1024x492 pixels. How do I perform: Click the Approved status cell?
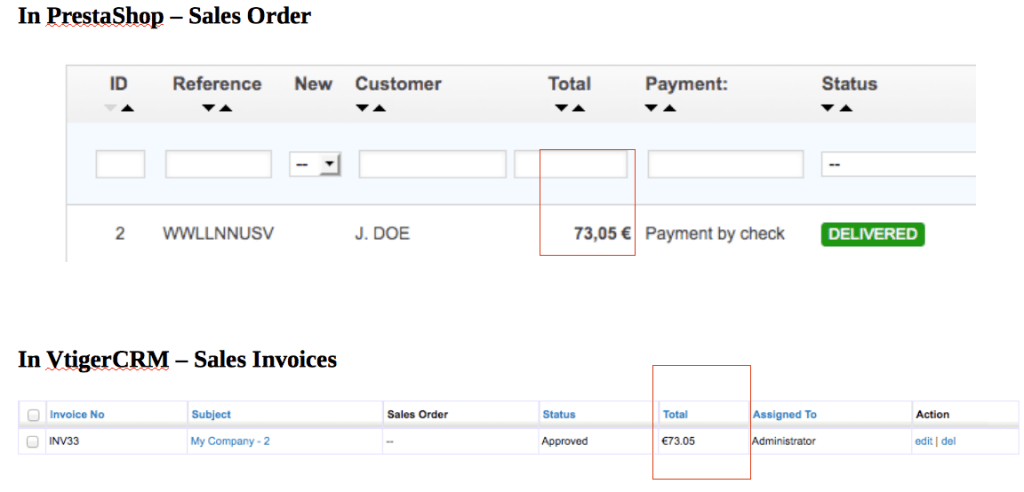click(x=564, y=441)
